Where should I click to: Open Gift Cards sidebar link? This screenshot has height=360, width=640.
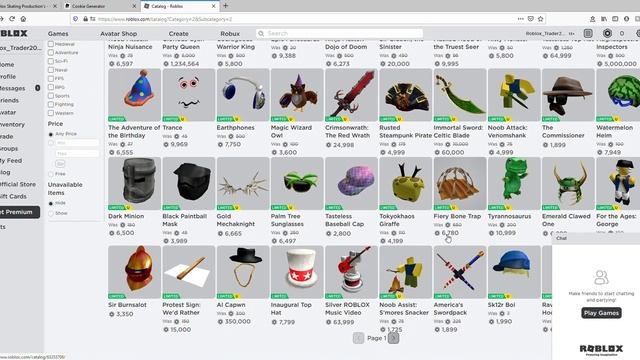(13, 196)
